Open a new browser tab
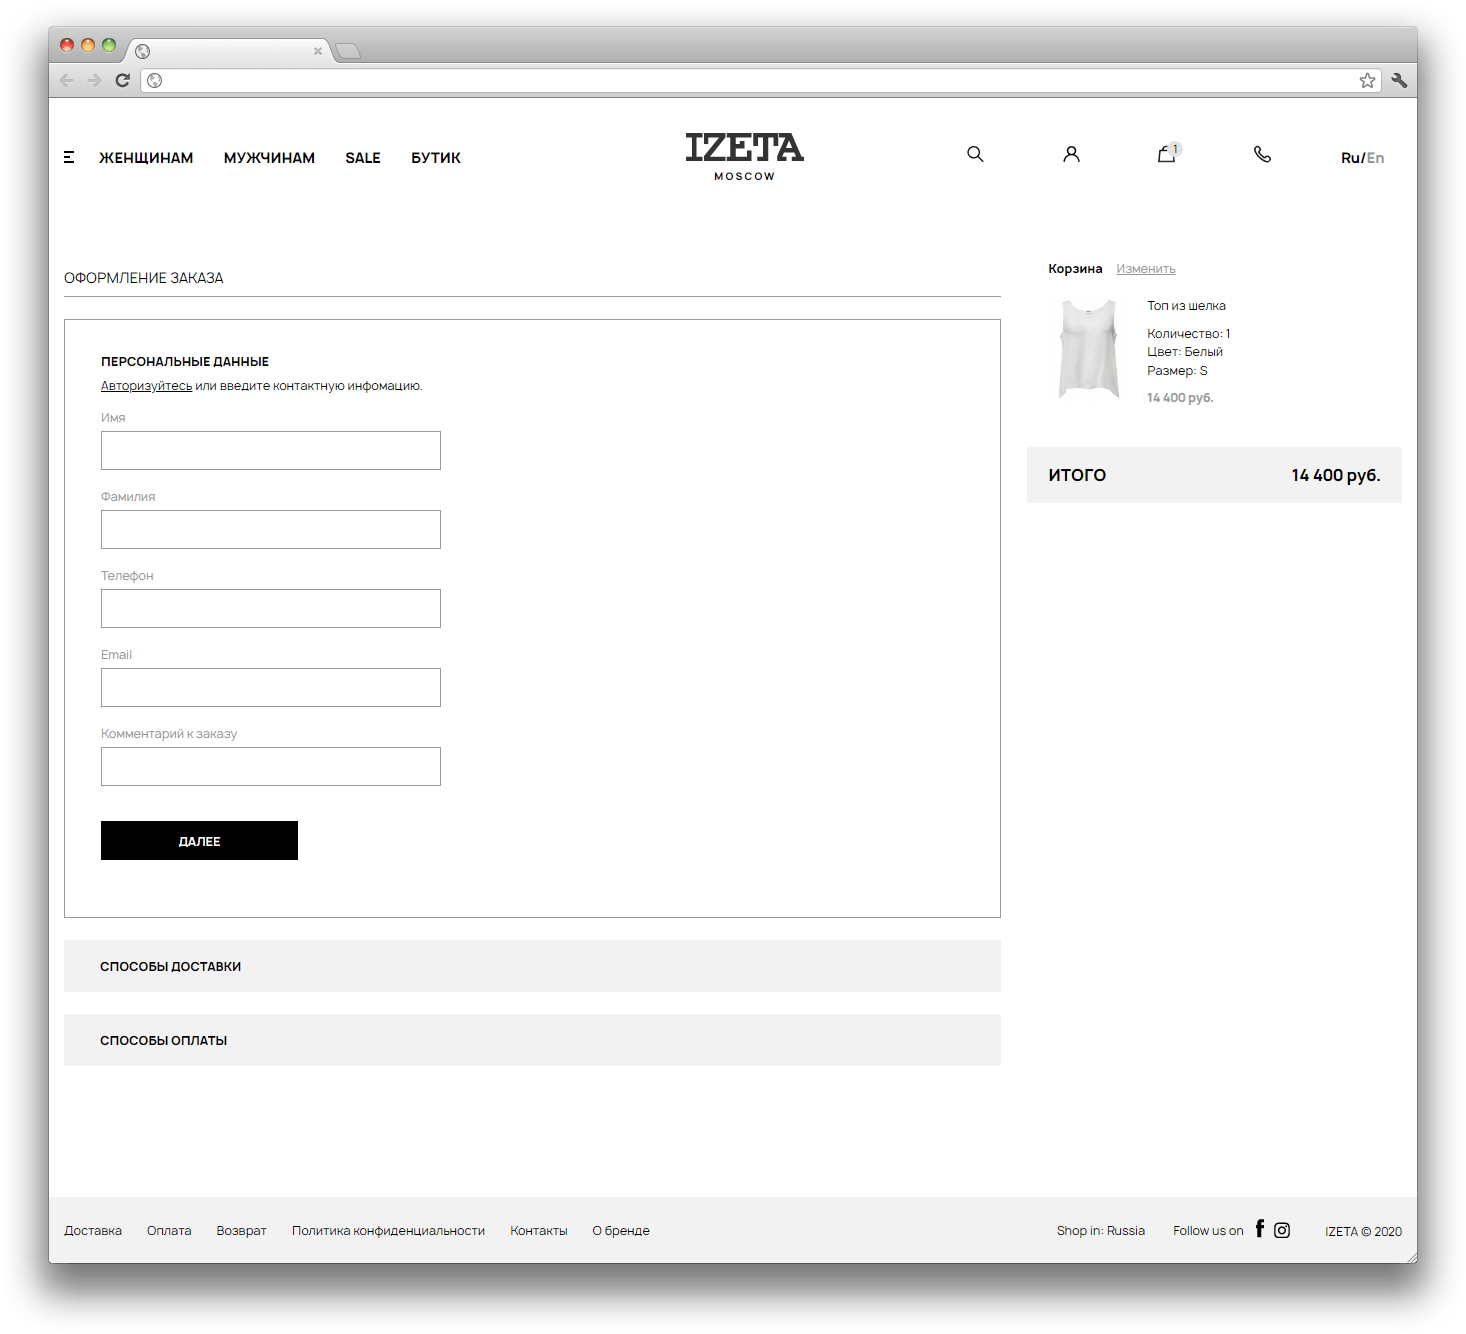 point(347,51)
